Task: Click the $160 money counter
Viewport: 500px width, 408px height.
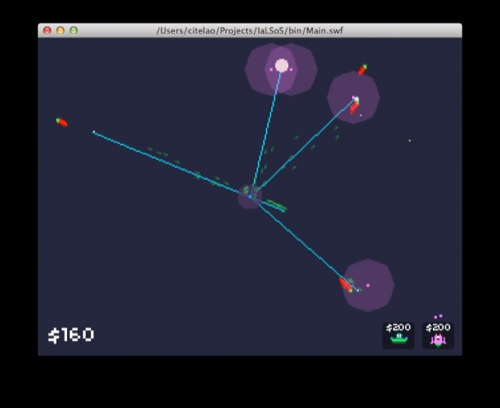Action: coord(71,335)
